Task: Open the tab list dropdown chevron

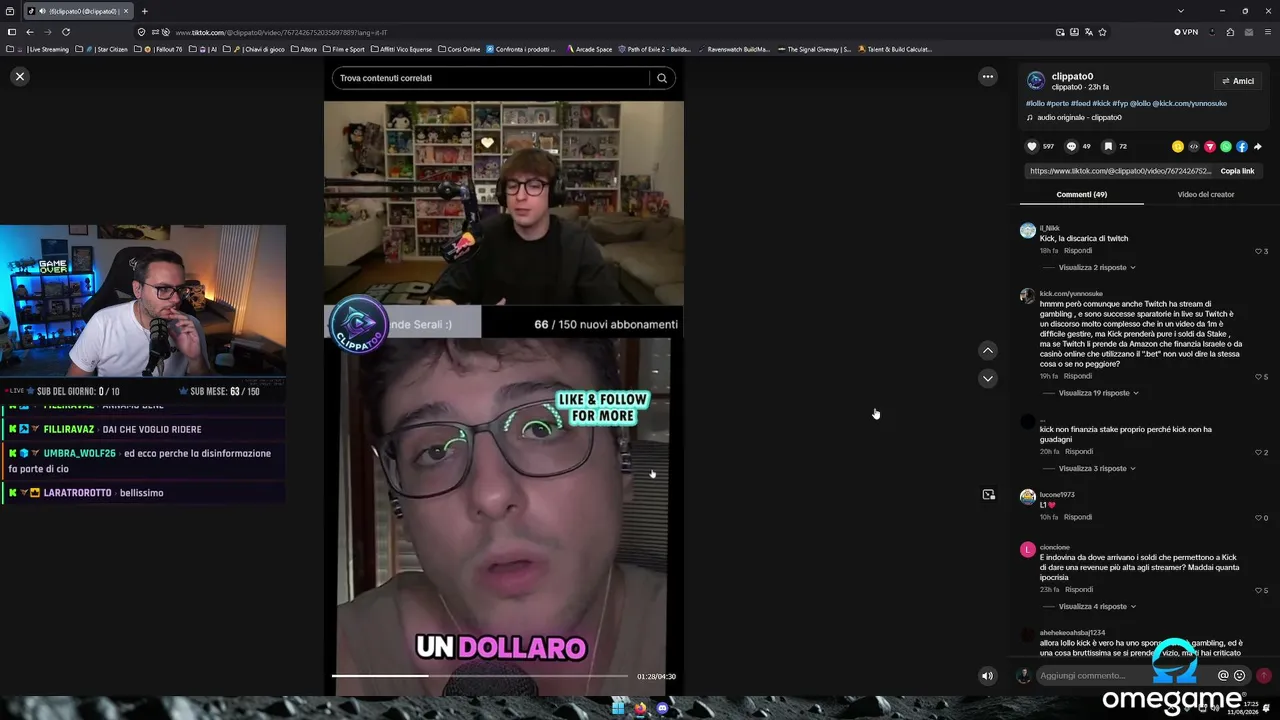Action: click(x=1180, y=11)
